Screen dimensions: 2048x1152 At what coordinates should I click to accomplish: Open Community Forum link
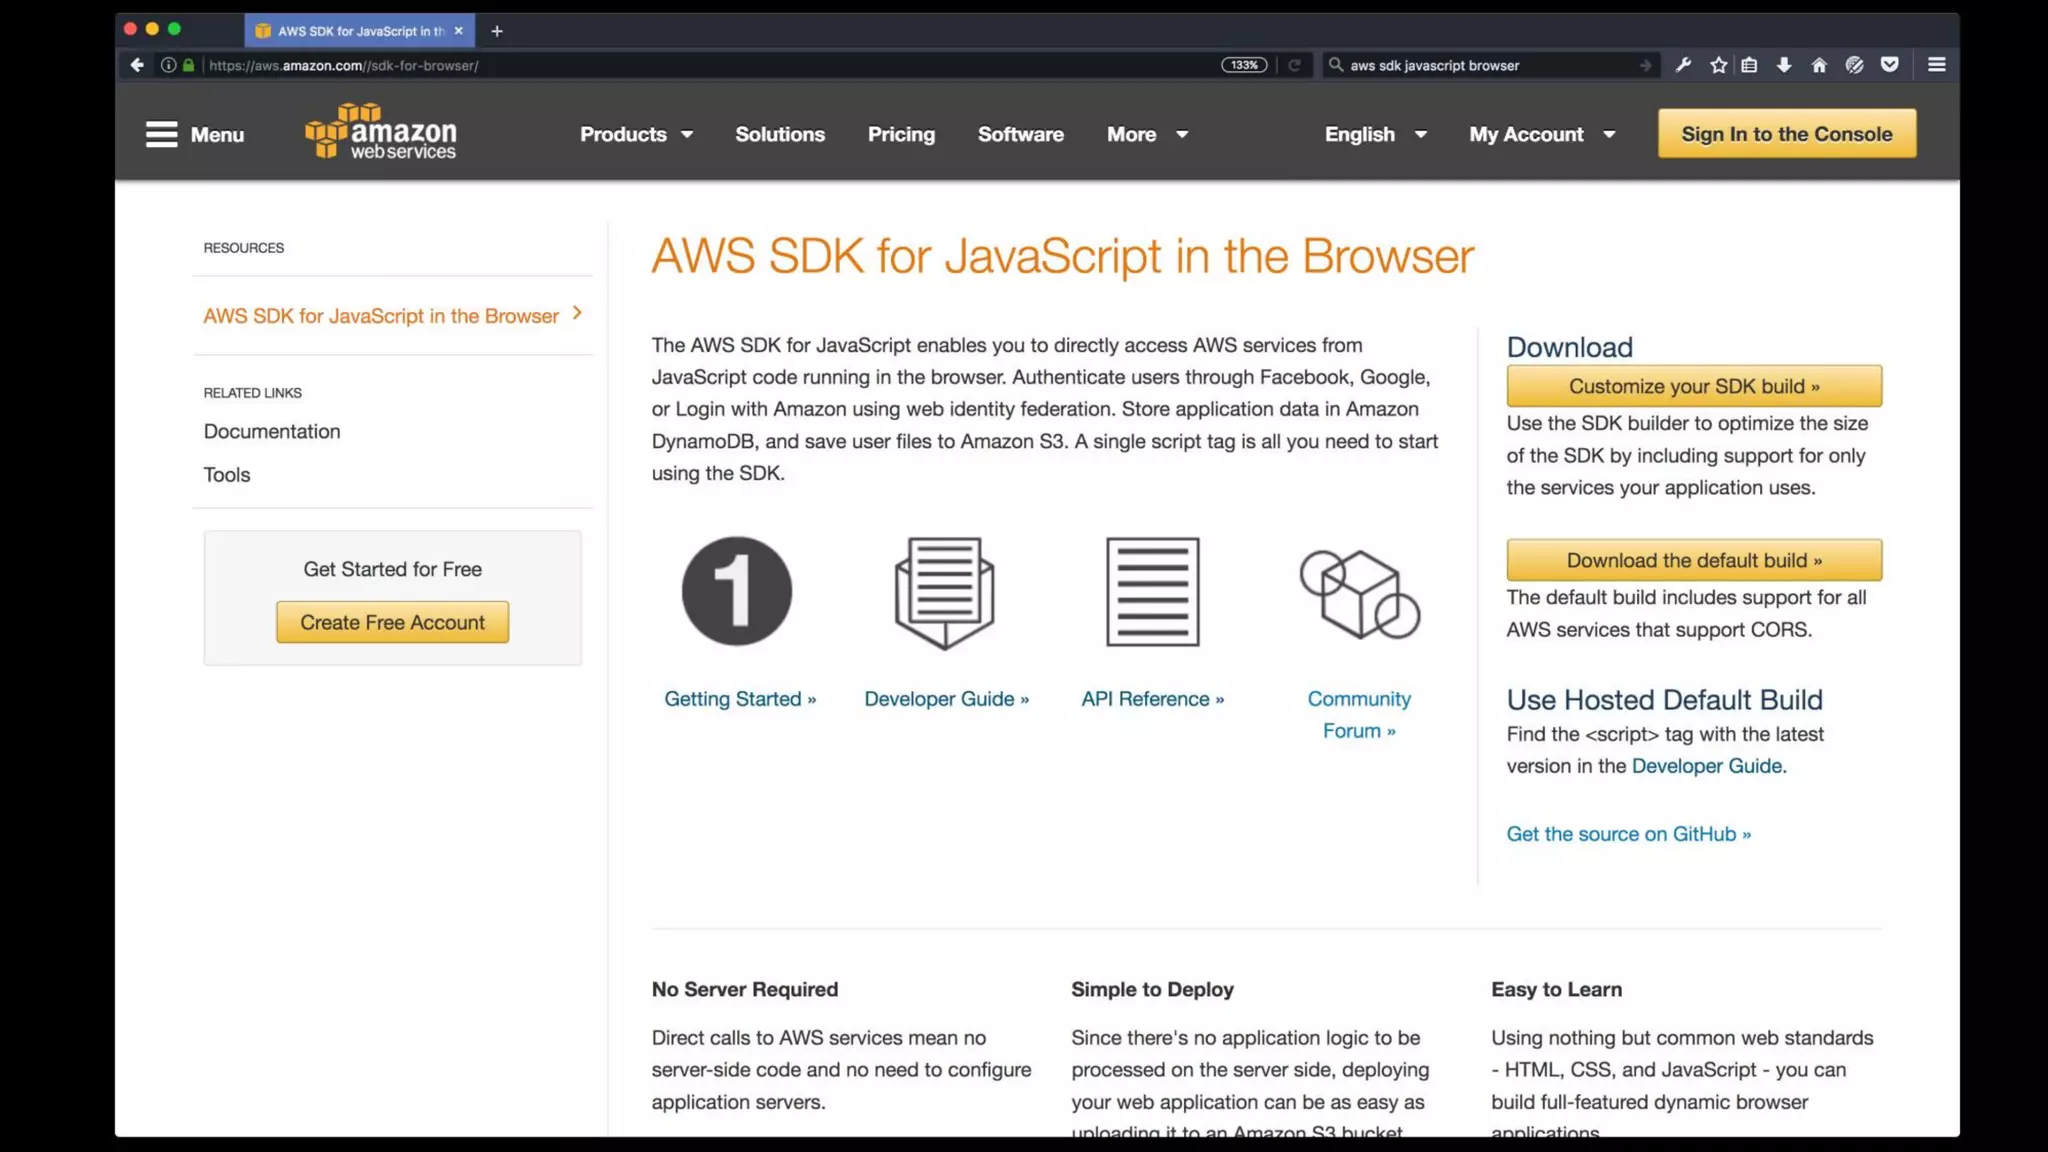1359,715
